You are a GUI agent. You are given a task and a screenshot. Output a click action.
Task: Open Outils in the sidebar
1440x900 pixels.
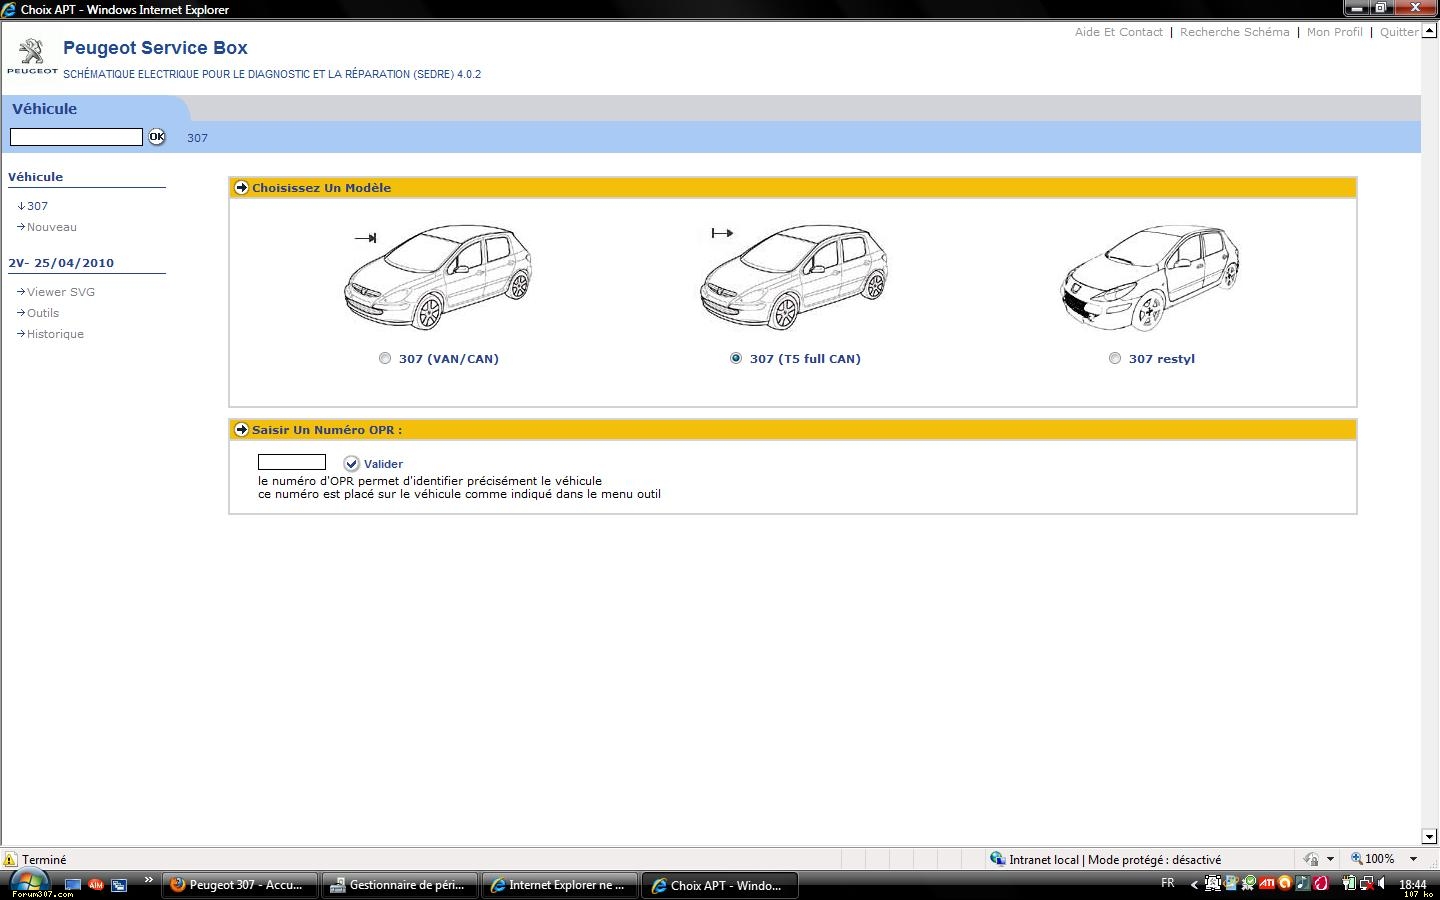(43, 313)
